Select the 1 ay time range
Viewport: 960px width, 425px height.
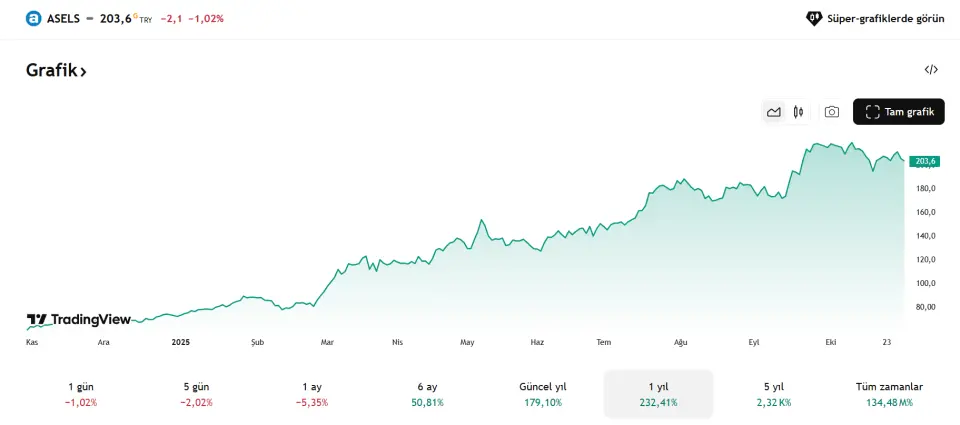click(x=312, y=394)
